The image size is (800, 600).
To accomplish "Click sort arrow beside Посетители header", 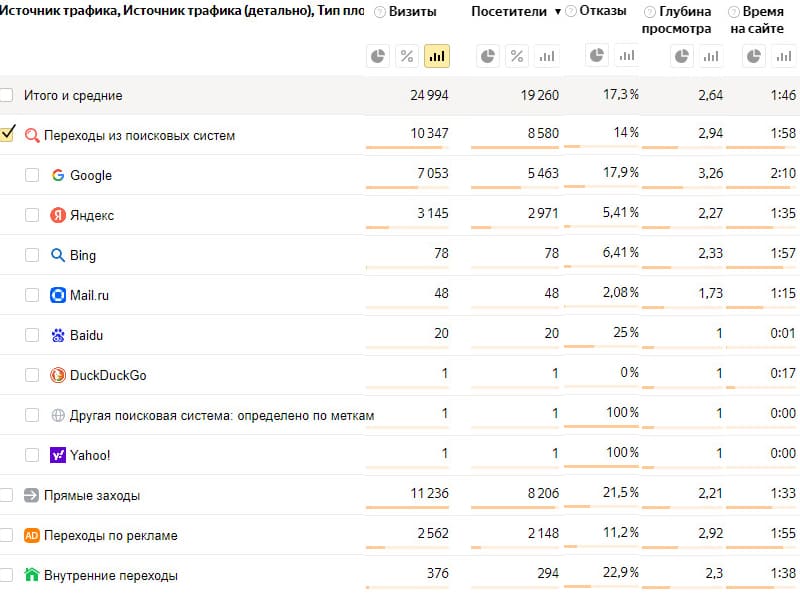I will pos(557,12).
